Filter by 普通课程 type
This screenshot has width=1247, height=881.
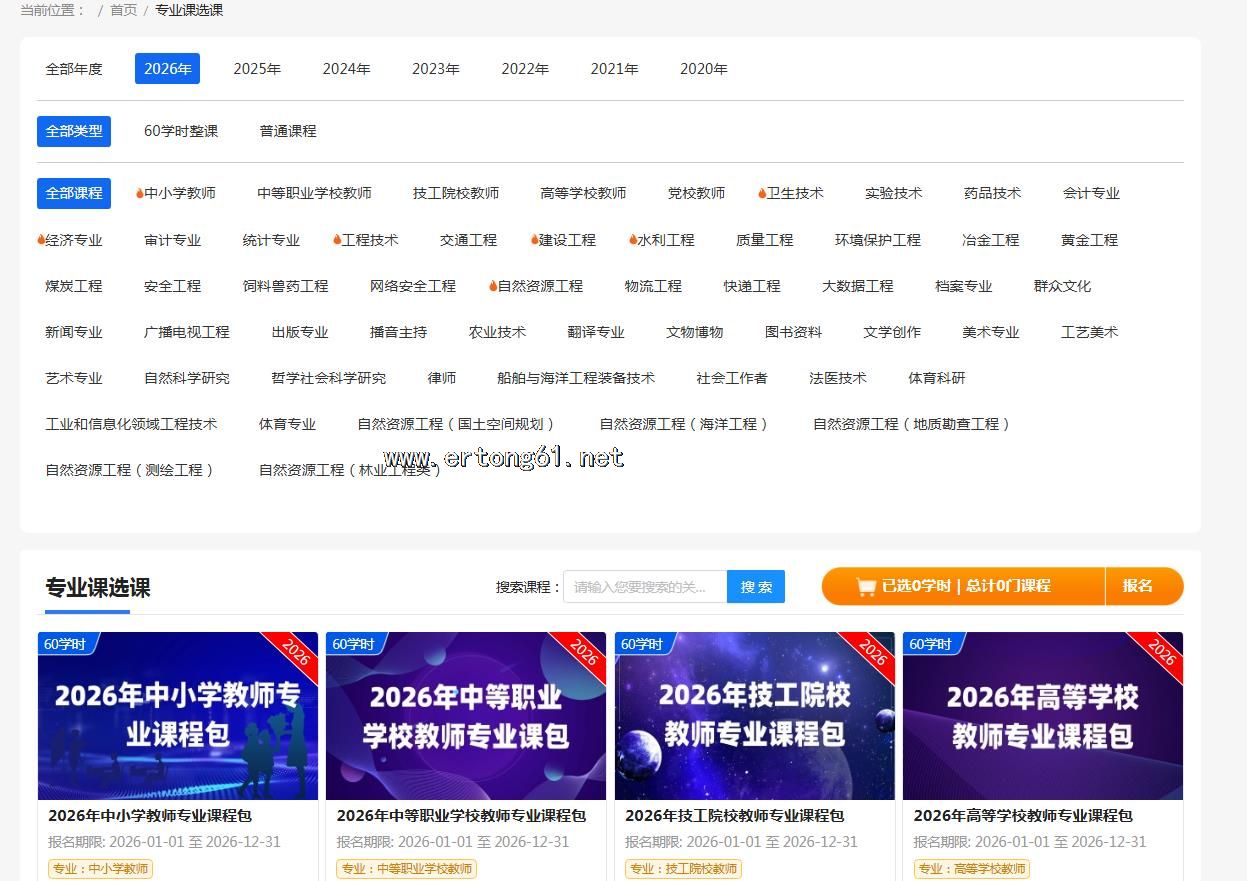point(288,131)
